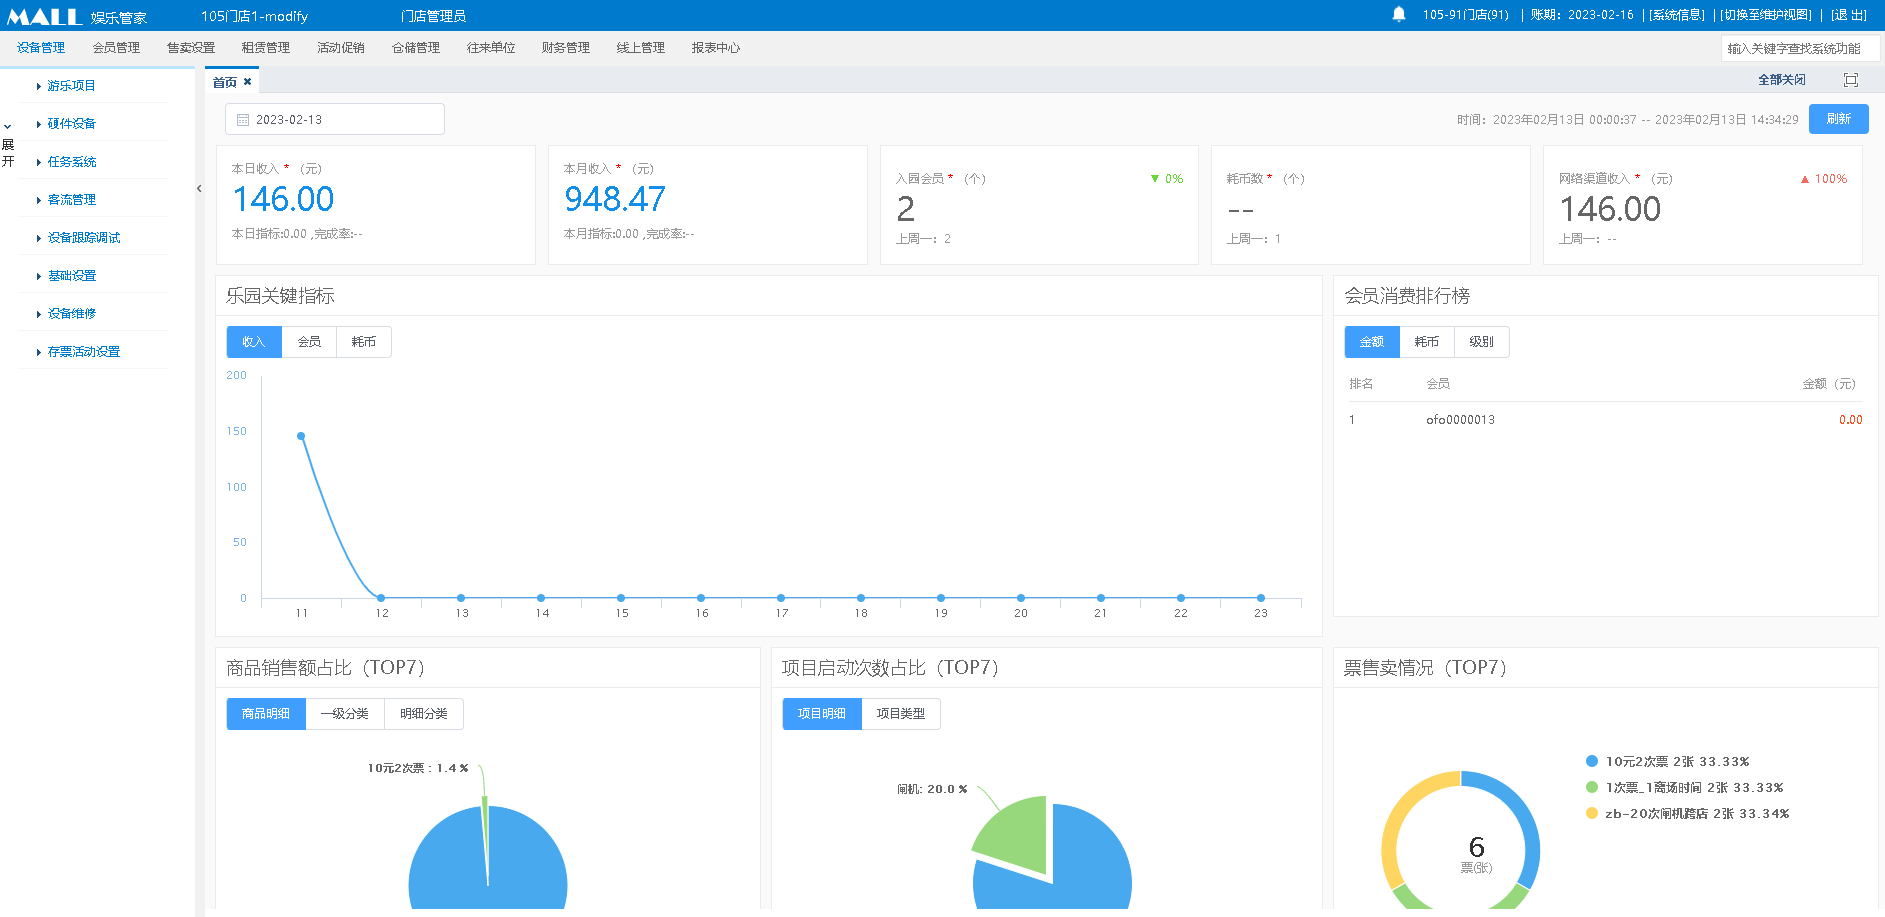Viewport: 1885px width, 917px height.
Task: Open the 财务管理 menu
Action: point(566,48)
